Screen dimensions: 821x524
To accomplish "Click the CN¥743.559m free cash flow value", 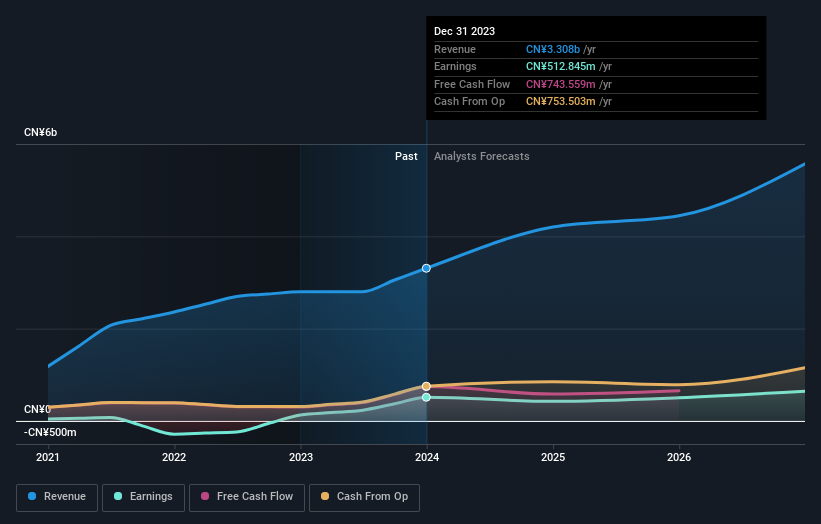I will click(x=561, y=84).
